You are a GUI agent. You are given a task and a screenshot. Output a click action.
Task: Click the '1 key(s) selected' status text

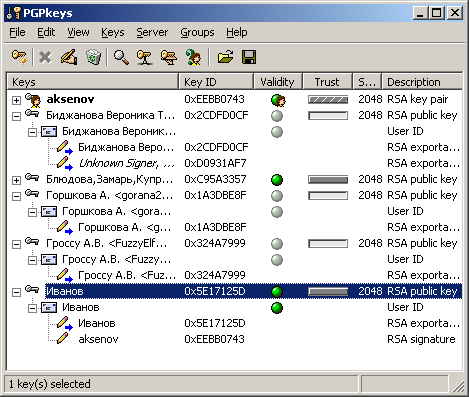(x=49, y=384)
